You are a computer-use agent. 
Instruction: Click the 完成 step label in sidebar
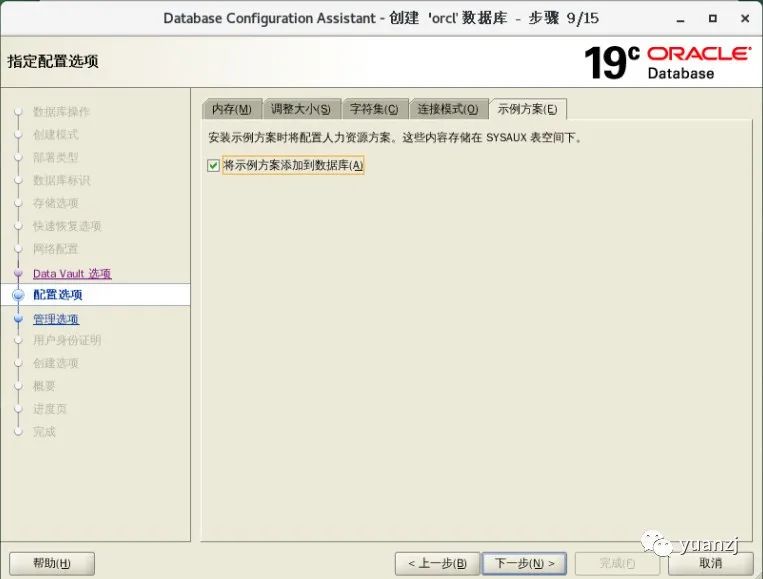[44, 432]
